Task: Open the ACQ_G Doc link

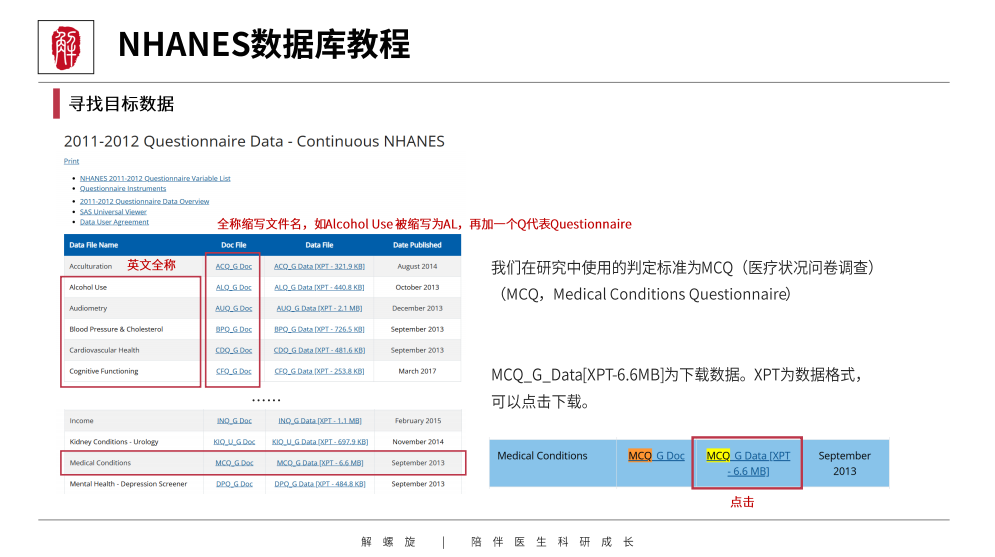Action: click(x=234, y=266)
